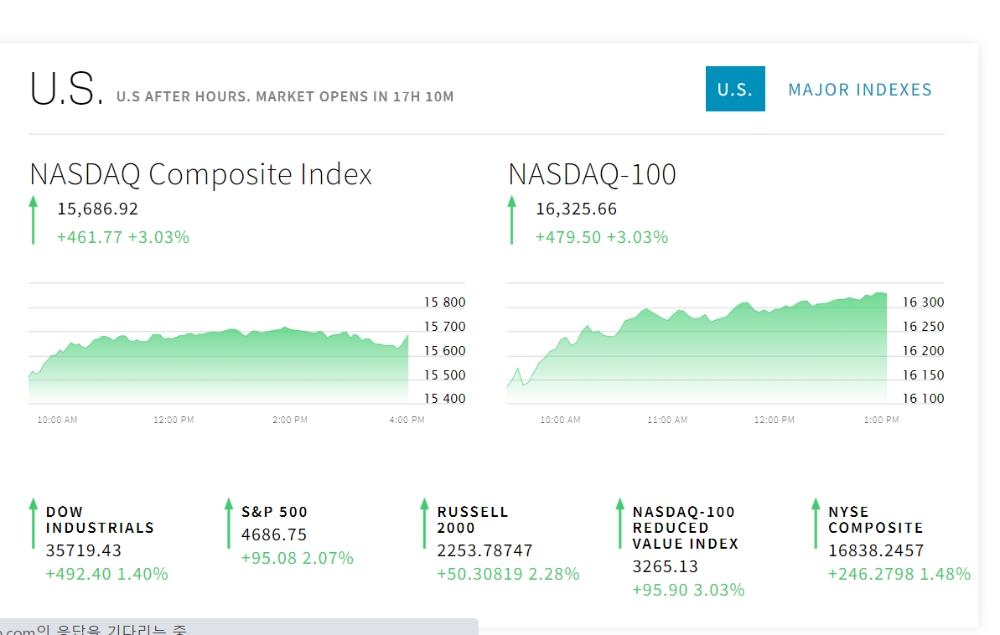Click the NASDAQ-100 green up arrow
The image size is (1000, 635).
[511, 220]
